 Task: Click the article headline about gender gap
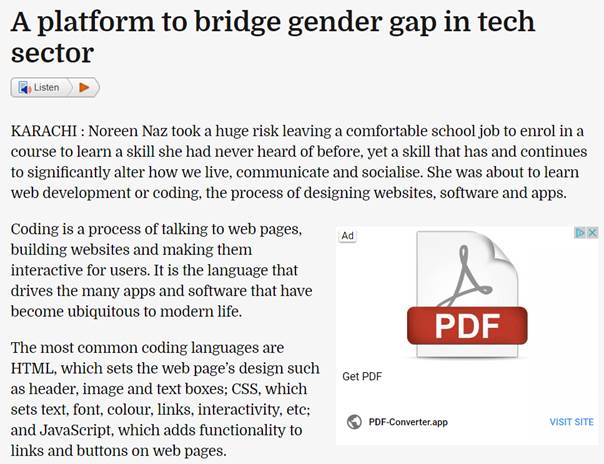[x=273, y=37]
